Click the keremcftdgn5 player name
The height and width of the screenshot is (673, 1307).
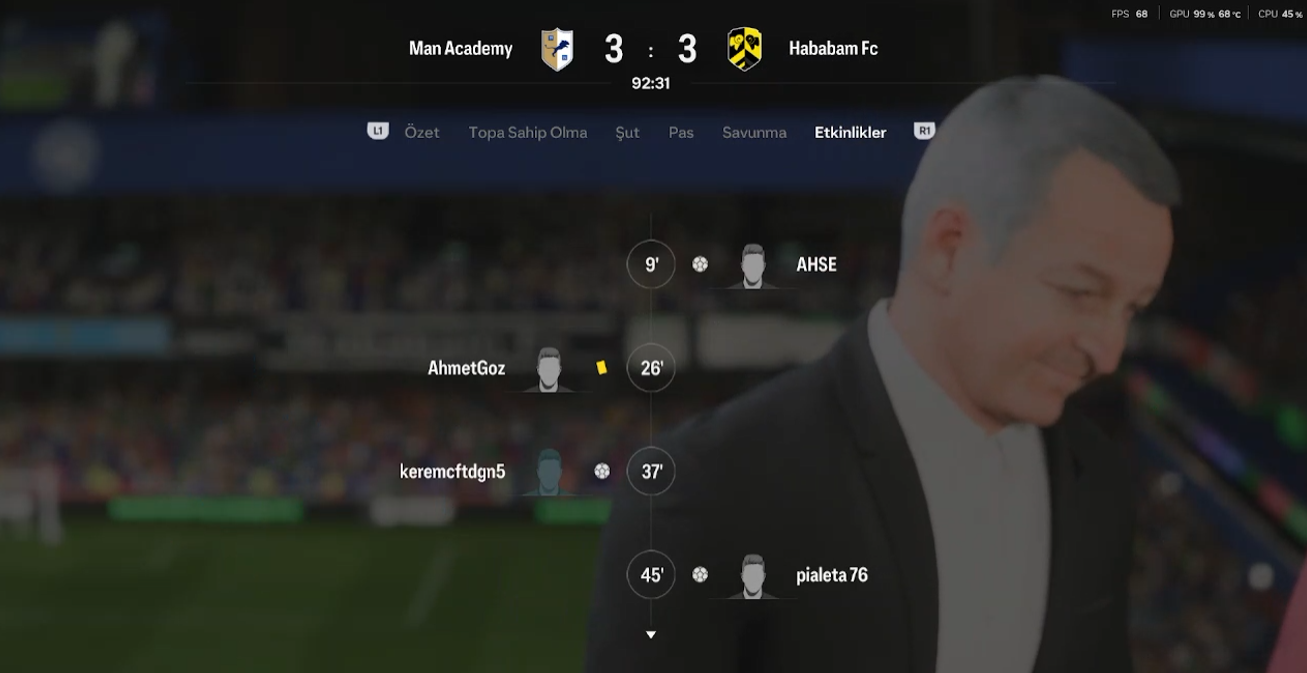coord(452,471)
